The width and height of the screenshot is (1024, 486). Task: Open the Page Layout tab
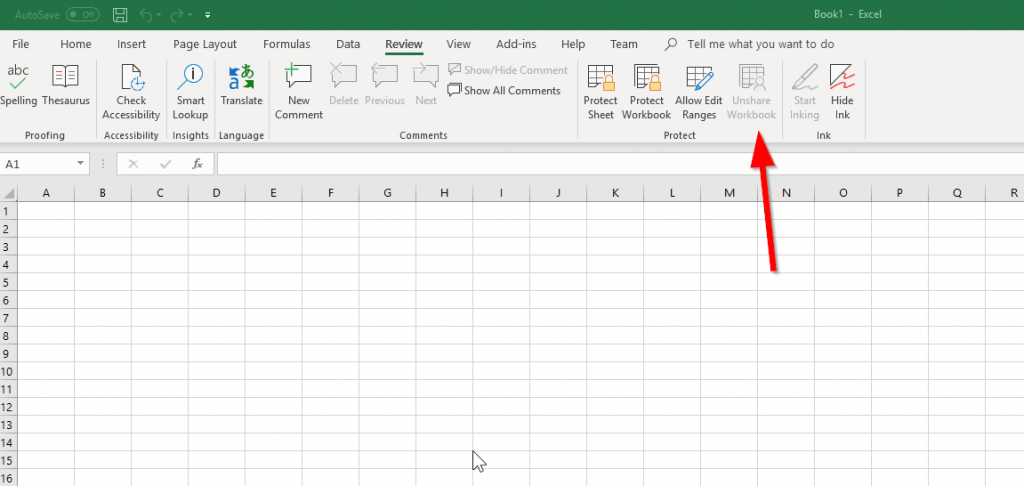(x=205, y=44)
